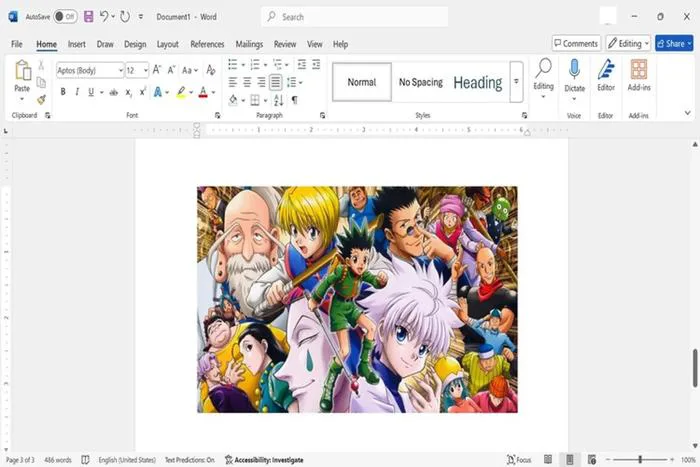The image size is (700, 467).
Task: Switch to Read Mode view icon
Action: (548, 459)
